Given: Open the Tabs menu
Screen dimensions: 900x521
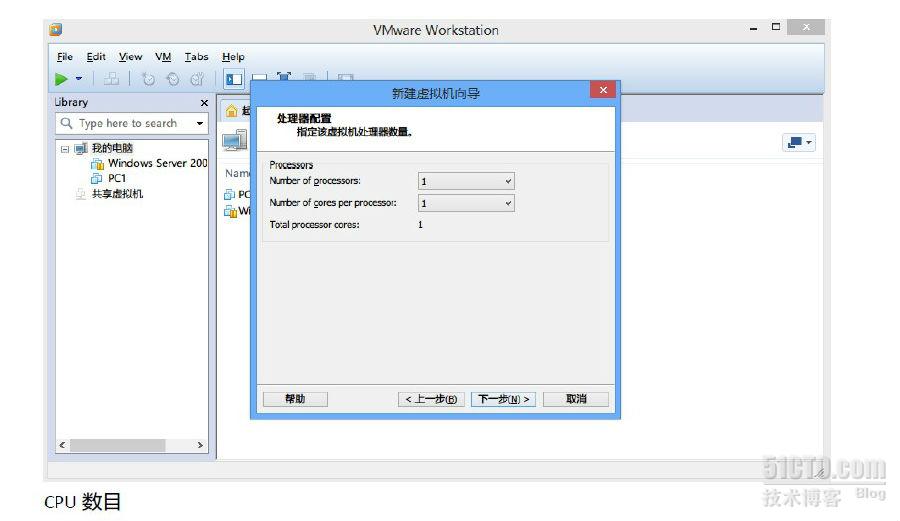Looking at the screenshot, I should (196, 57).
